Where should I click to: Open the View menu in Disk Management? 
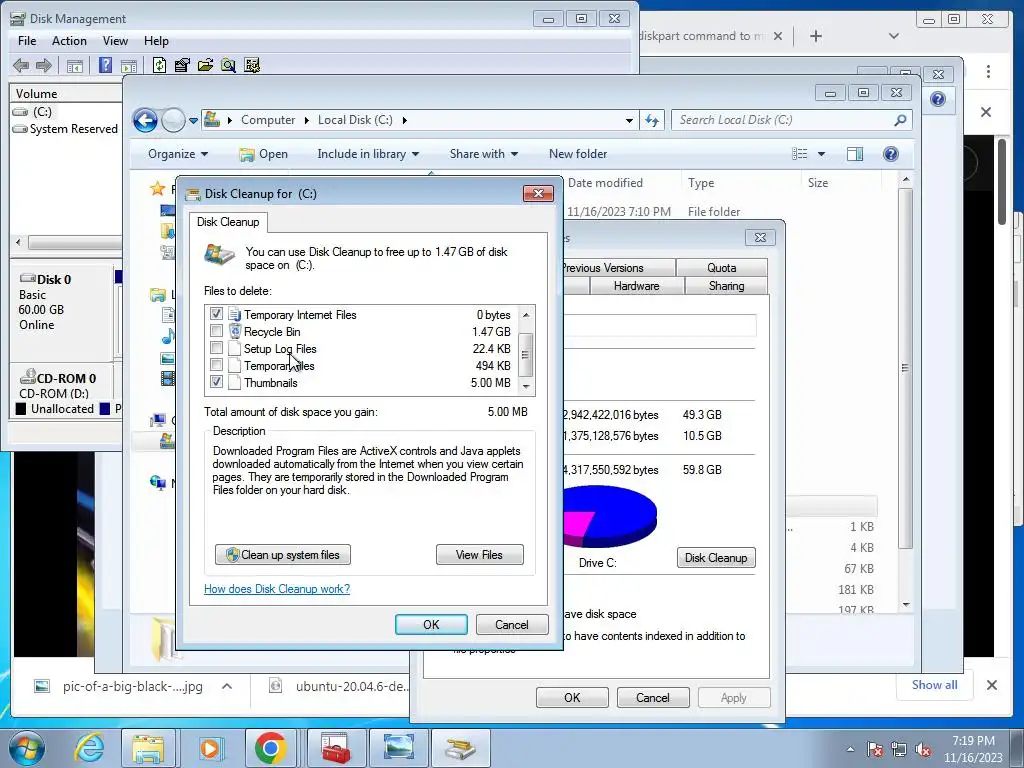tap(115, 40)
